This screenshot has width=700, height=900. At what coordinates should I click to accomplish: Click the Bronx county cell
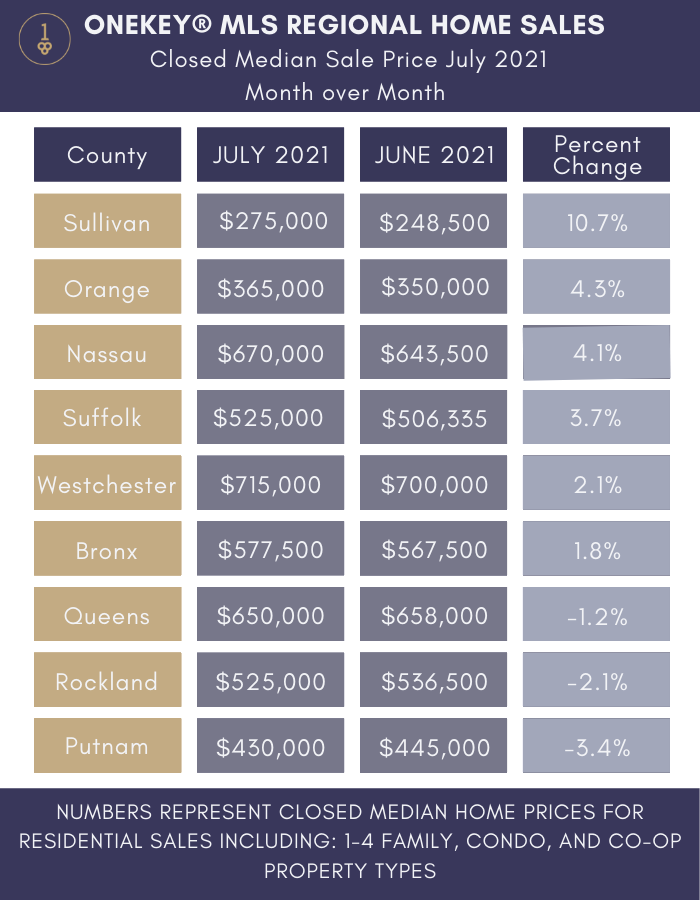[107, 550]
